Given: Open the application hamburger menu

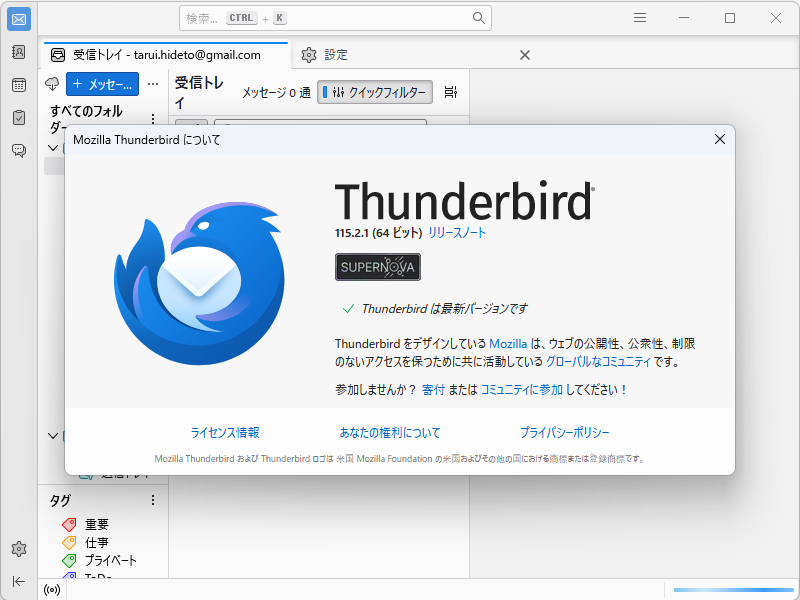Looking at the screenshot, I should point(639,18).
